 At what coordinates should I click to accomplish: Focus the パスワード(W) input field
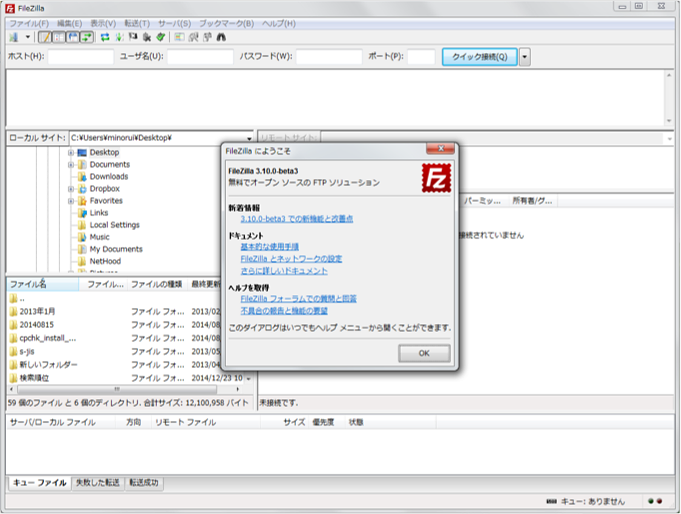tap(329, 56)
